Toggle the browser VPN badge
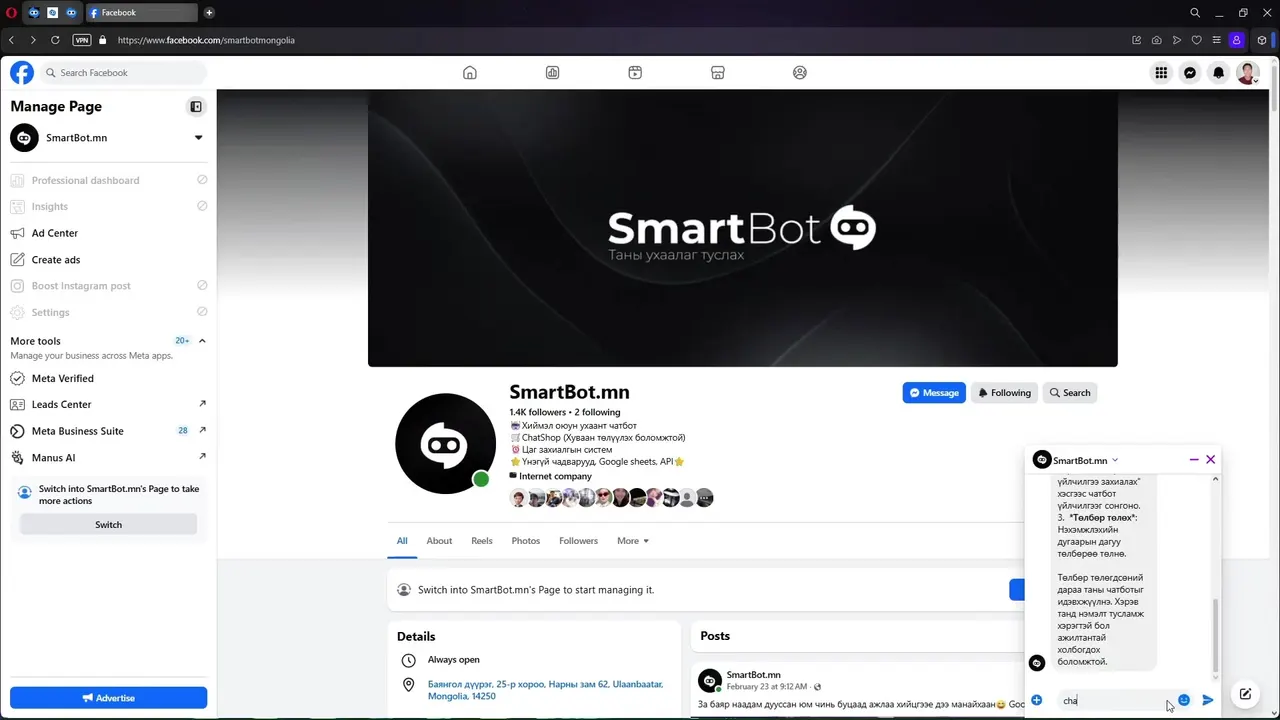This screenshot has height=720, width=1280. pyautogui.click(x=82, y=40)
